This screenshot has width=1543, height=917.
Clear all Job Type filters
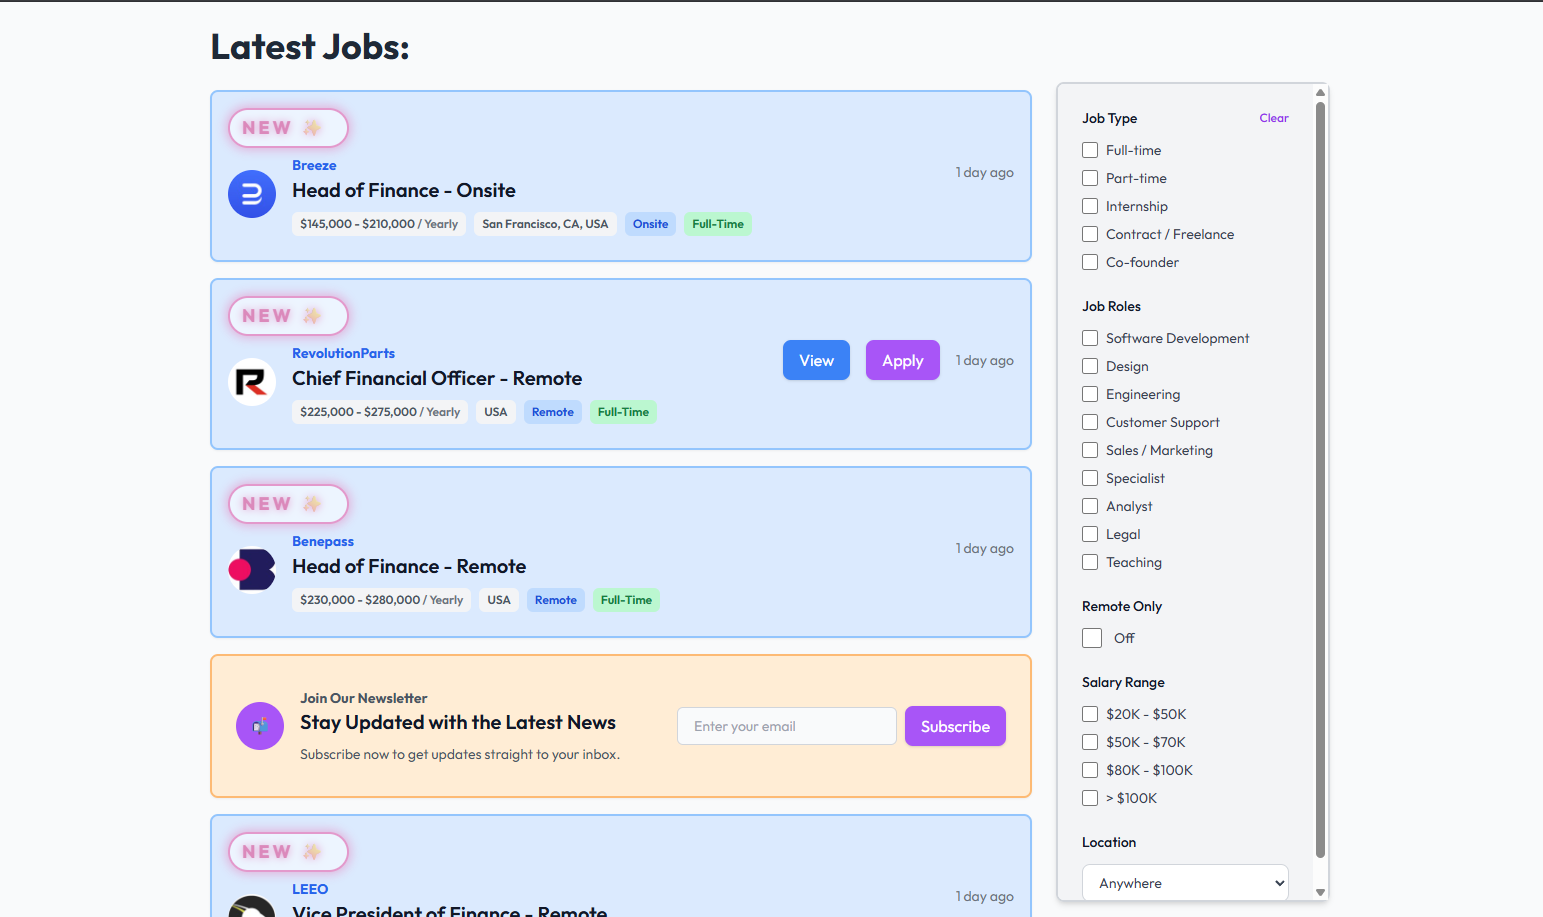pyautogui.click(x=1273, y=117)
